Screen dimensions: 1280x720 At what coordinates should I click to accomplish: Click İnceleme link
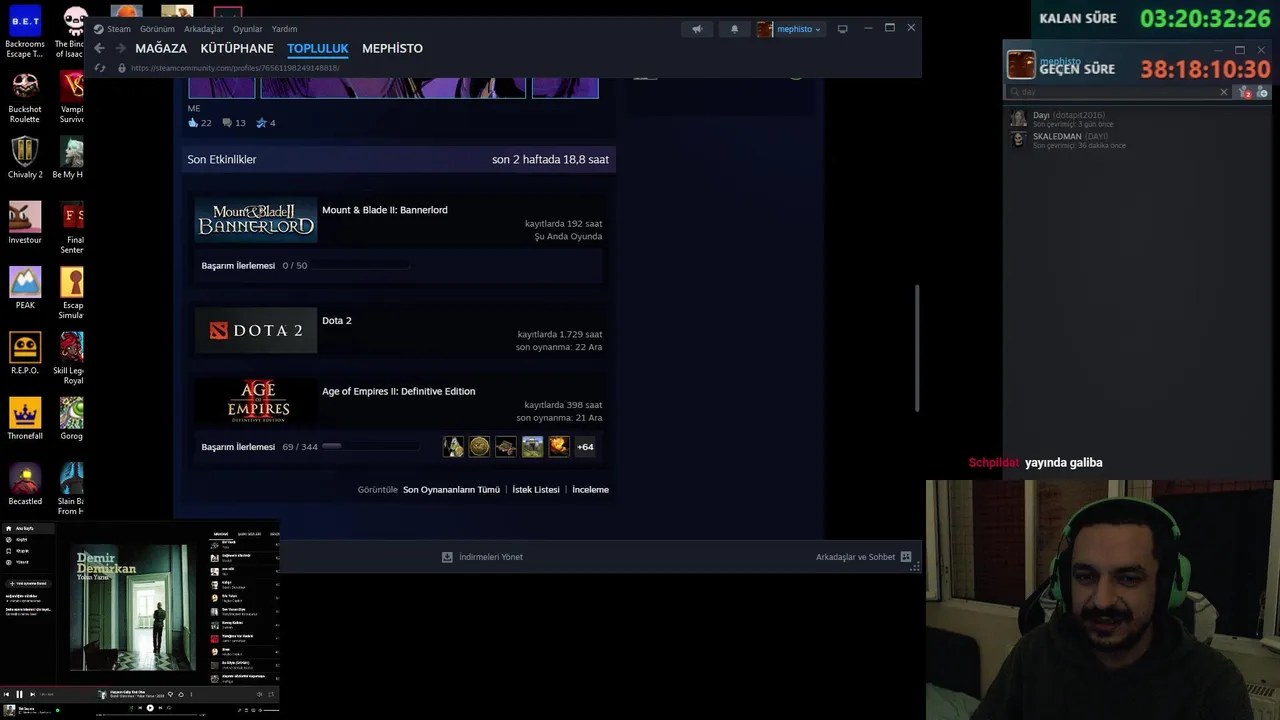click(x=590, y=490)
